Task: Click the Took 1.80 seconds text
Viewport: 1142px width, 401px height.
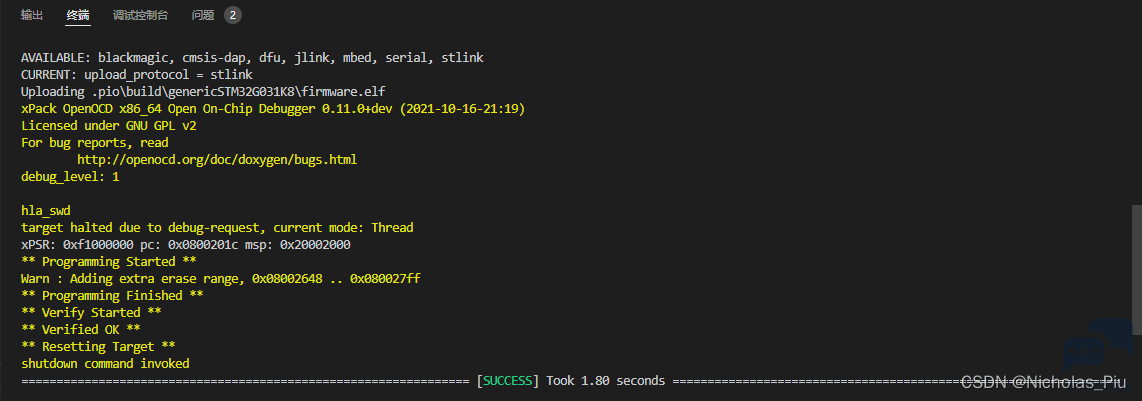Action: [605, 381]
